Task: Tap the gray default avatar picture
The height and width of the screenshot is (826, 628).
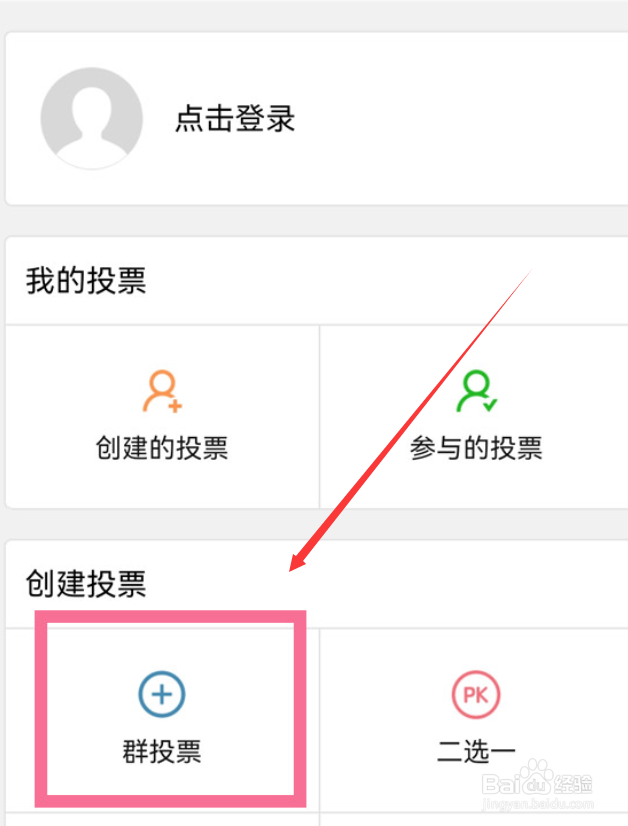Action: point(92,118)
